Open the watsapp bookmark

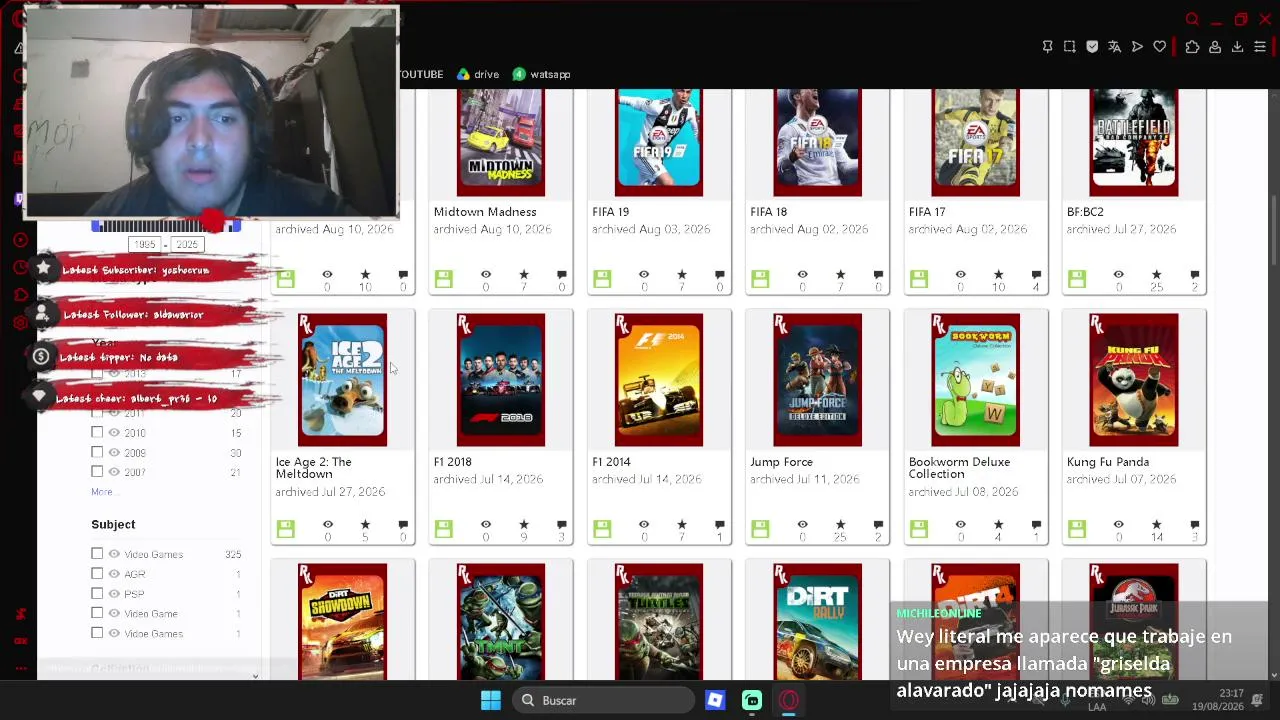pos(541,74)
